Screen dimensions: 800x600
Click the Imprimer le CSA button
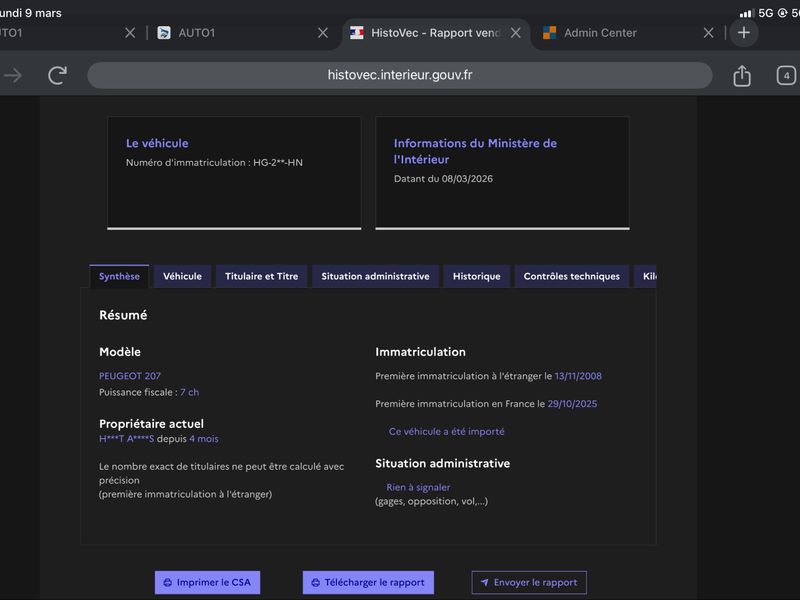[x=207, y=582]
